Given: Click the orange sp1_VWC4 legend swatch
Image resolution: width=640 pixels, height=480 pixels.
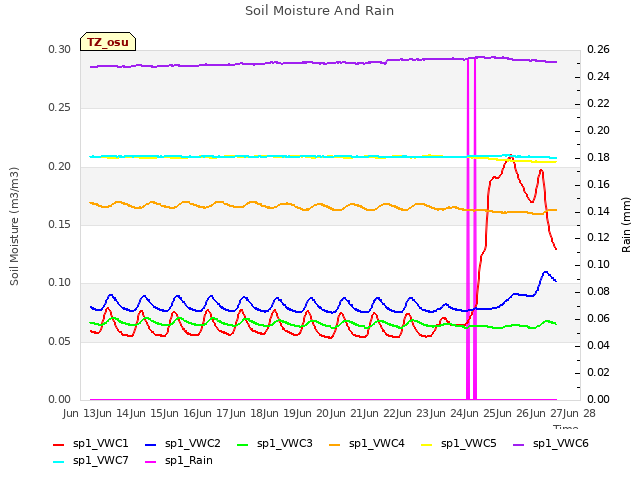Looking at the screenshot, I should pyautogui.click(x=335, y=444).
